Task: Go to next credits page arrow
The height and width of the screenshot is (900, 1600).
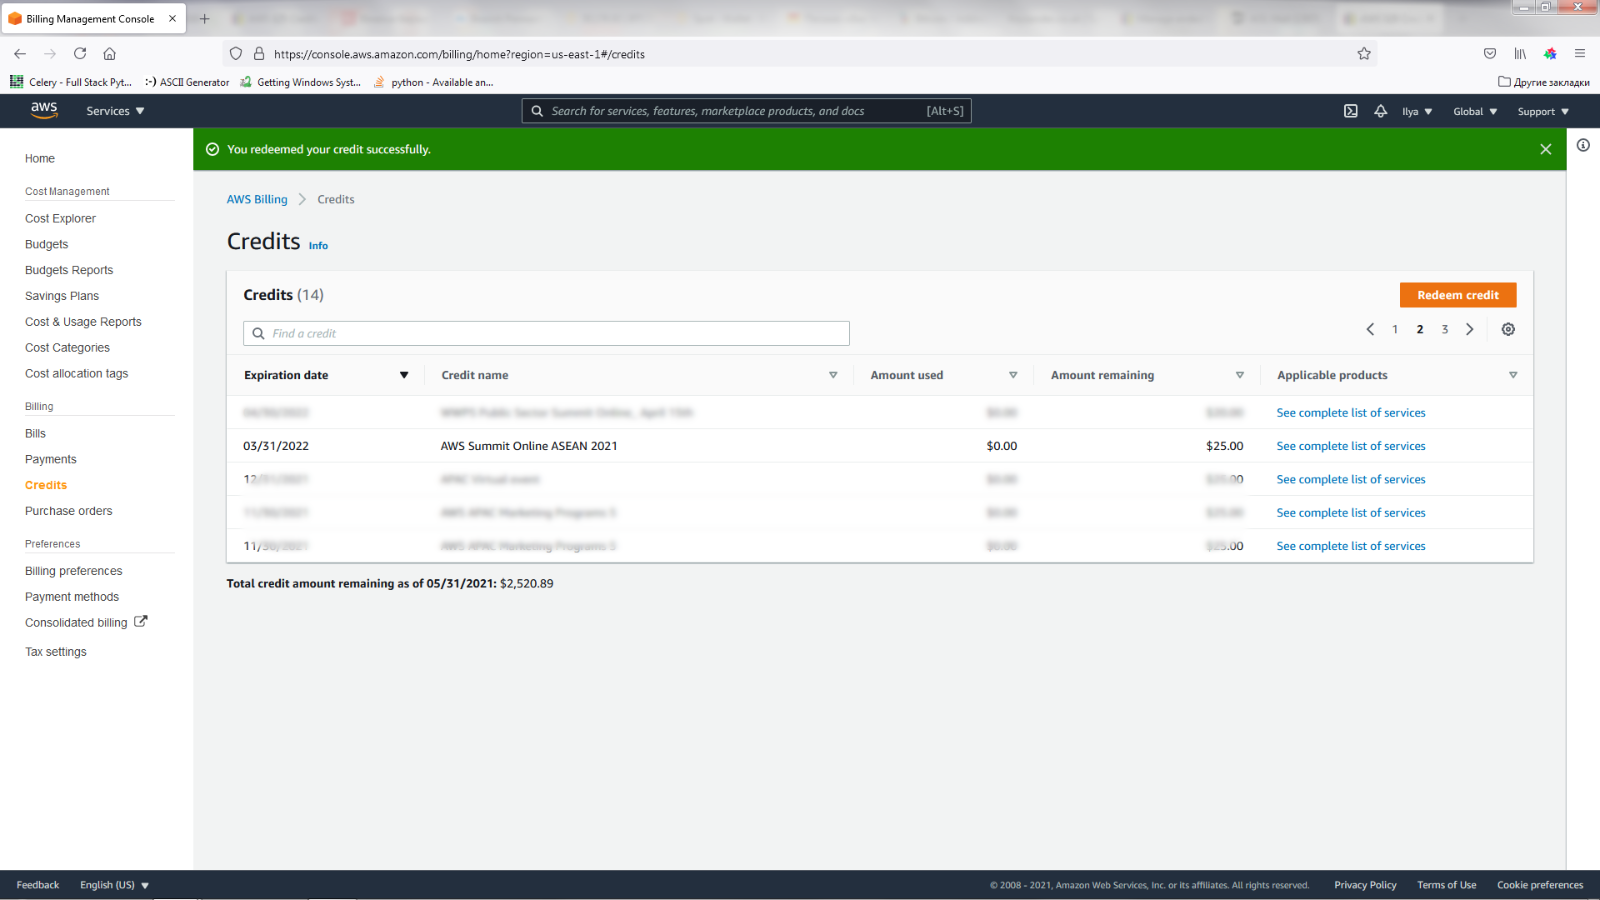Action: 1469,329
